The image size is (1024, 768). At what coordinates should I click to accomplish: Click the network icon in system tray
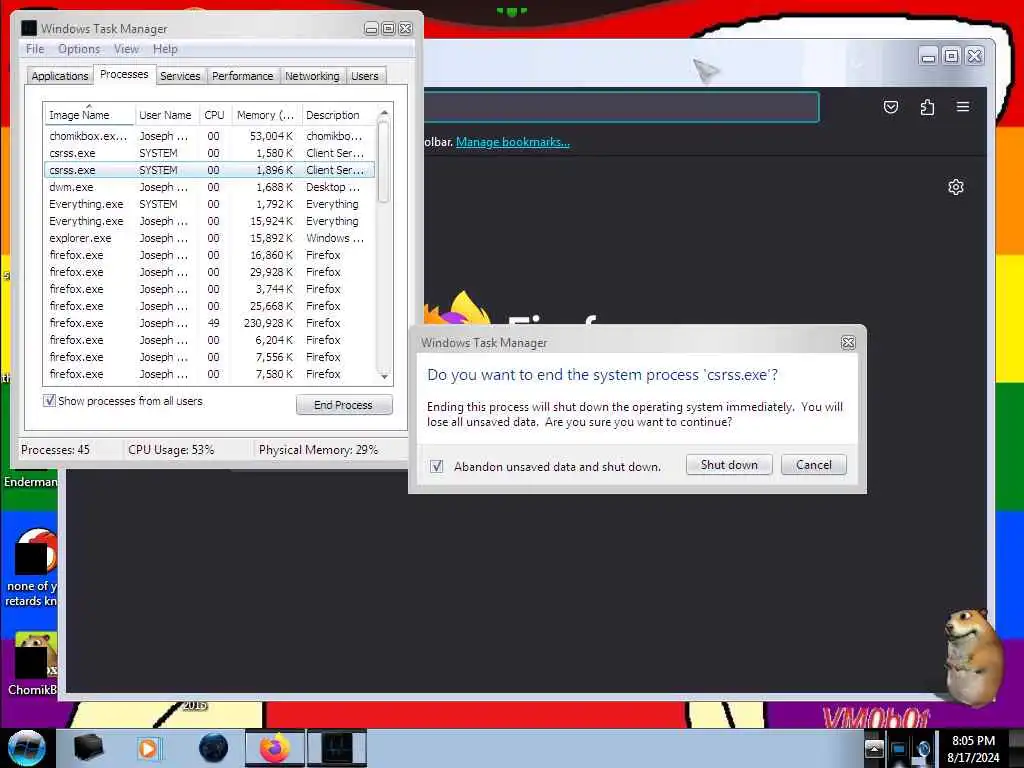pos(899,750)
